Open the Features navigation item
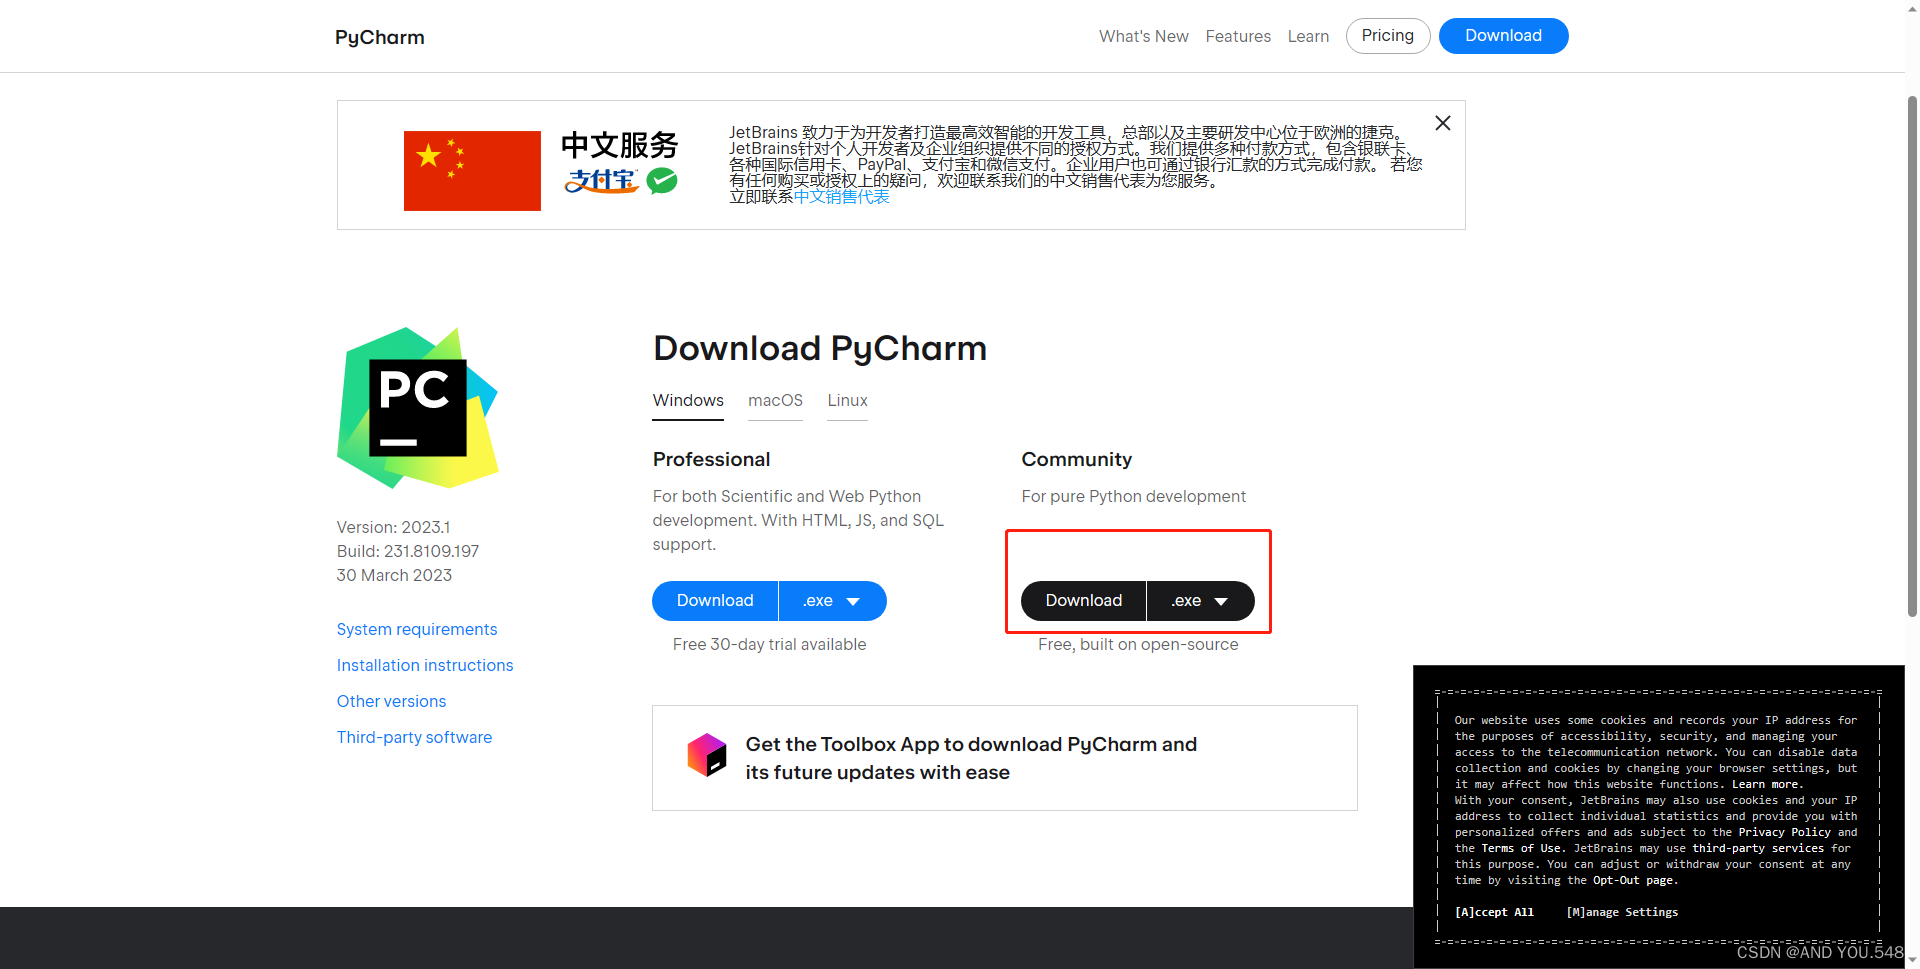This screenshot has width=1920, height=969. pyautogui.click(x=1238, y=36)
